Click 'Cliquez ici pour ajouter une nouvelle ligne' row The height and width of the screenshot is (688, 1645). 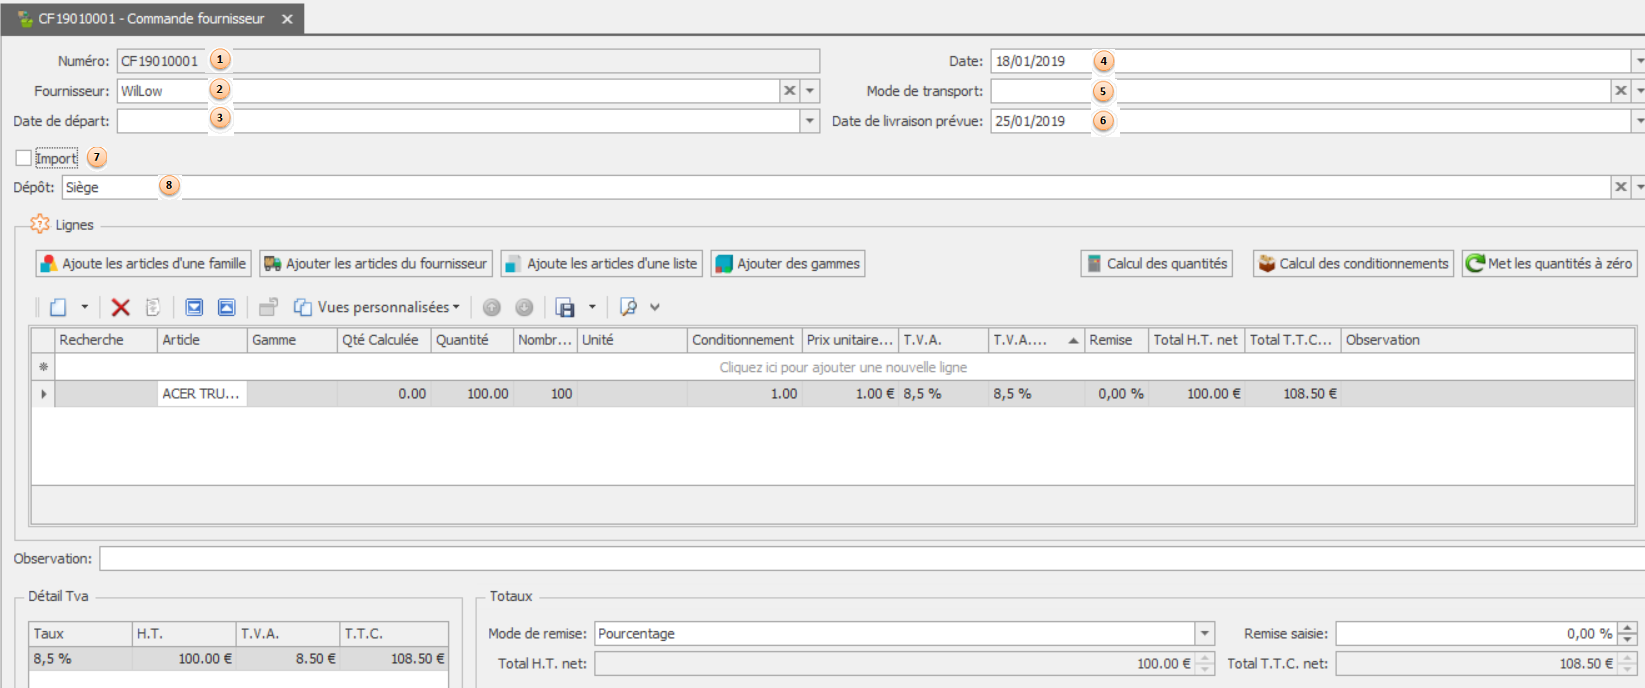coord(844,367)
